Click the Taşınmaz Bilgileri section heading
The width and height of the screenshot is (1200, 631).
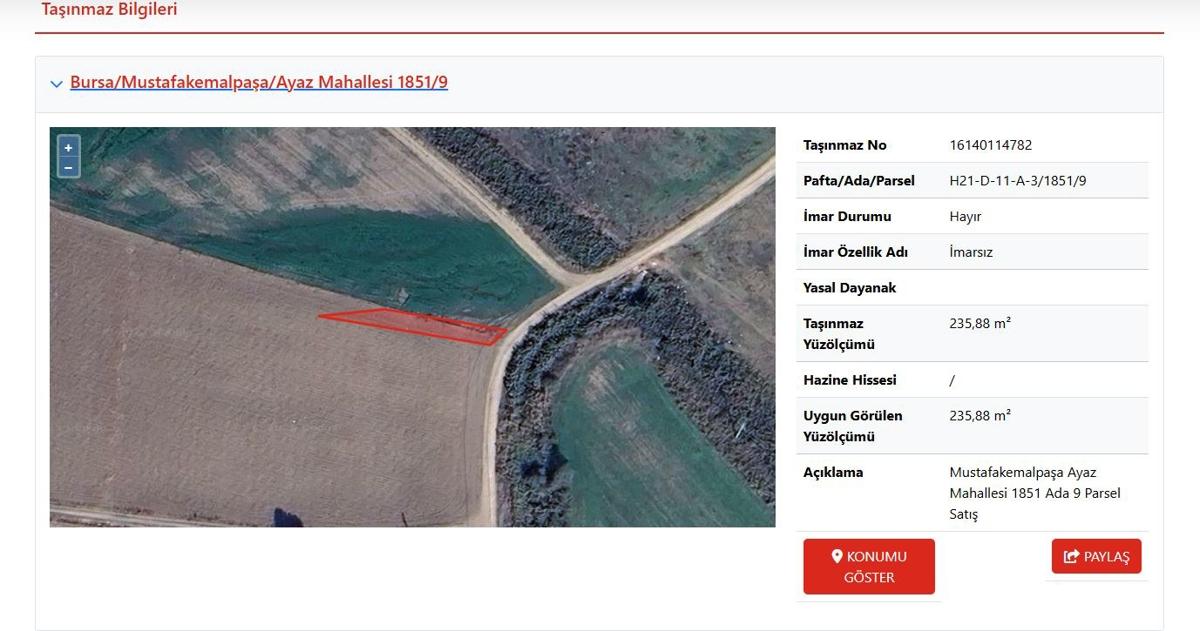point(109,10)
